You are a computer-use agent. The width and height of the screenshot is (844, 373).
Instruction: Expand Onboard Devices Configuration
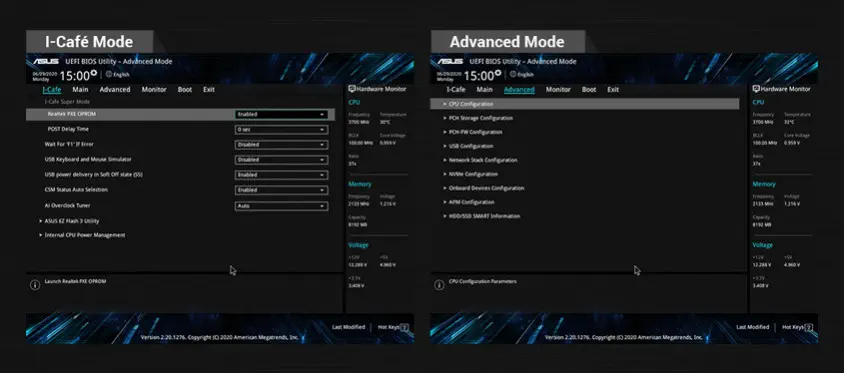click(x=483, y=188)
